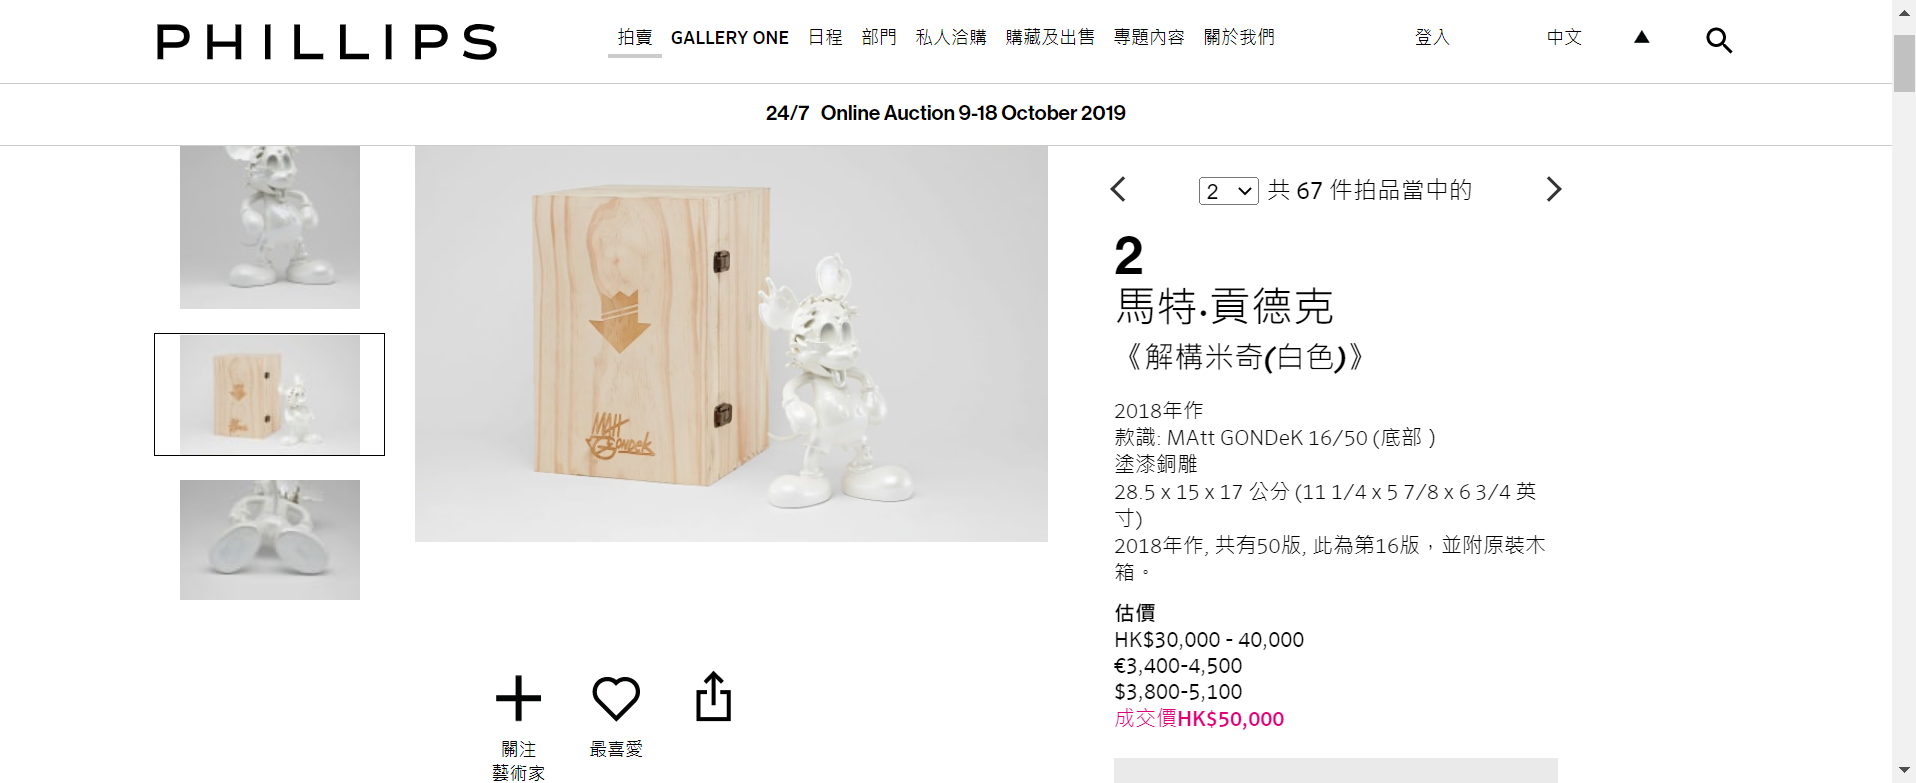1916x783 pixels.
Task: Open the 部門 menu
Action: coord(879,37)
